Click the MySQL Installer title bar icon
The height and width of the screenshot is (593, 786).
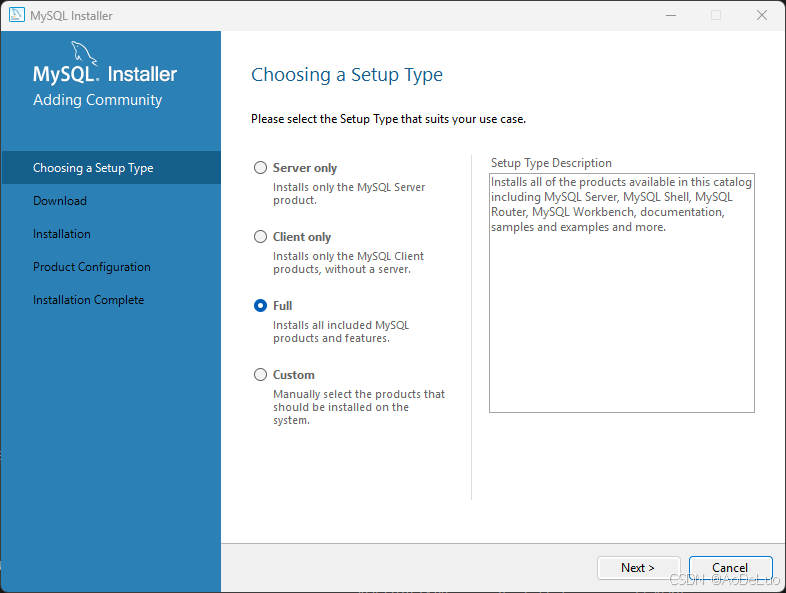click(x=17, y=15)
